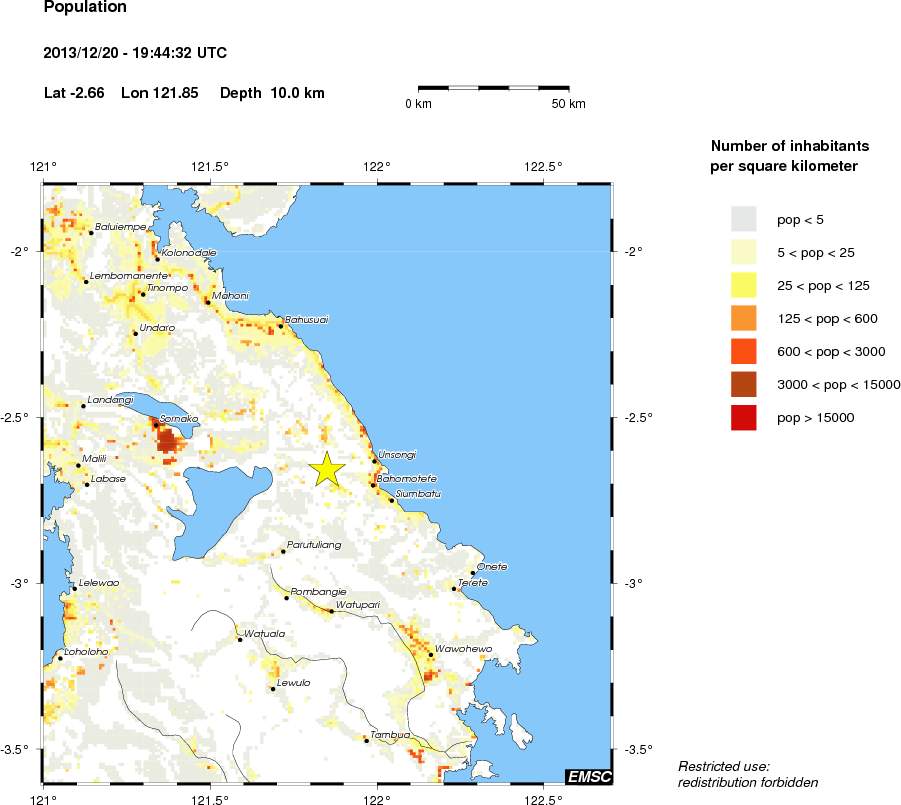The height and width of the screenshot is (805, 901).
Task: Click the Unsongi city dot marker
Action: click(x=374, y=461)
